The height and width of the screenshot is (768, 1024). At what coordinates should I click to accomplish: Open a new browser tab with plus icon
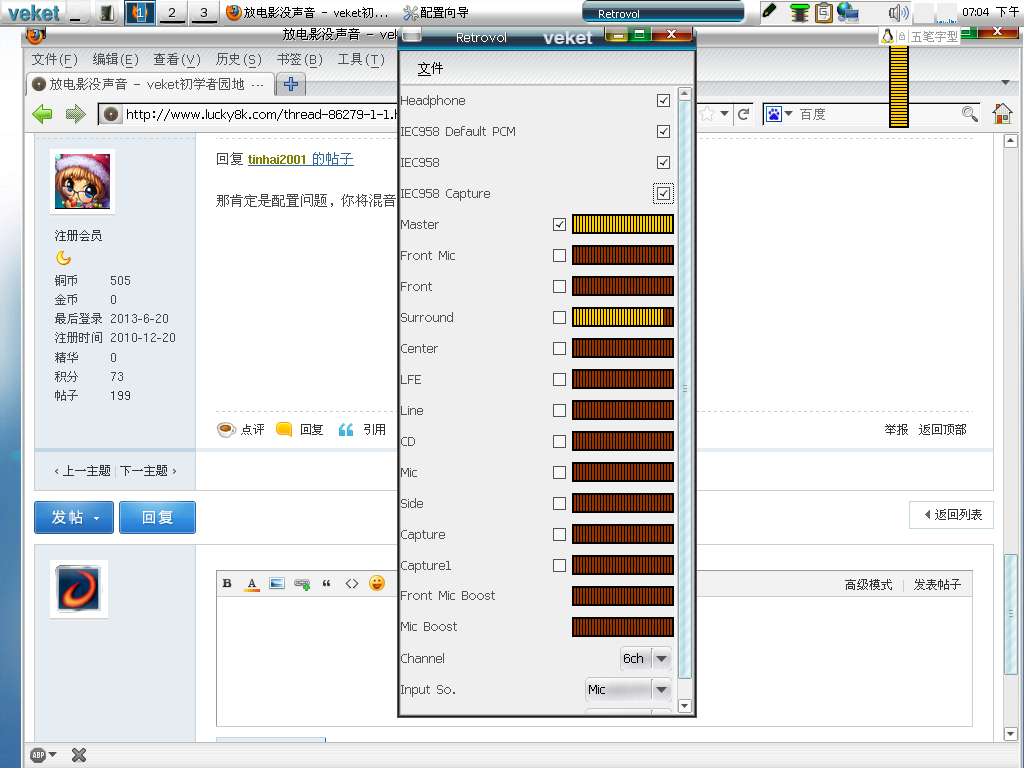291,84
